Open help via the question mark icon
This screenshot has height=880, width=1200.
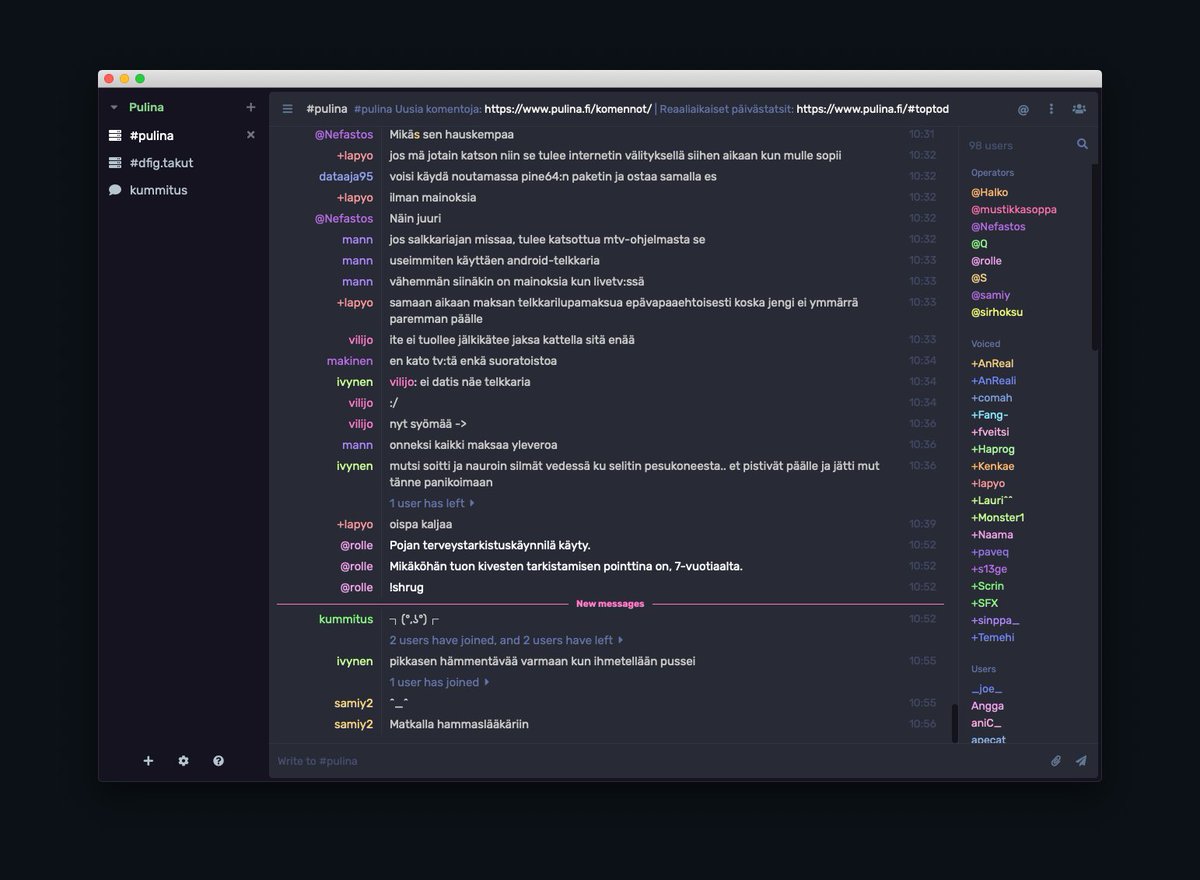pyautogui.click(x=218, y=761)
